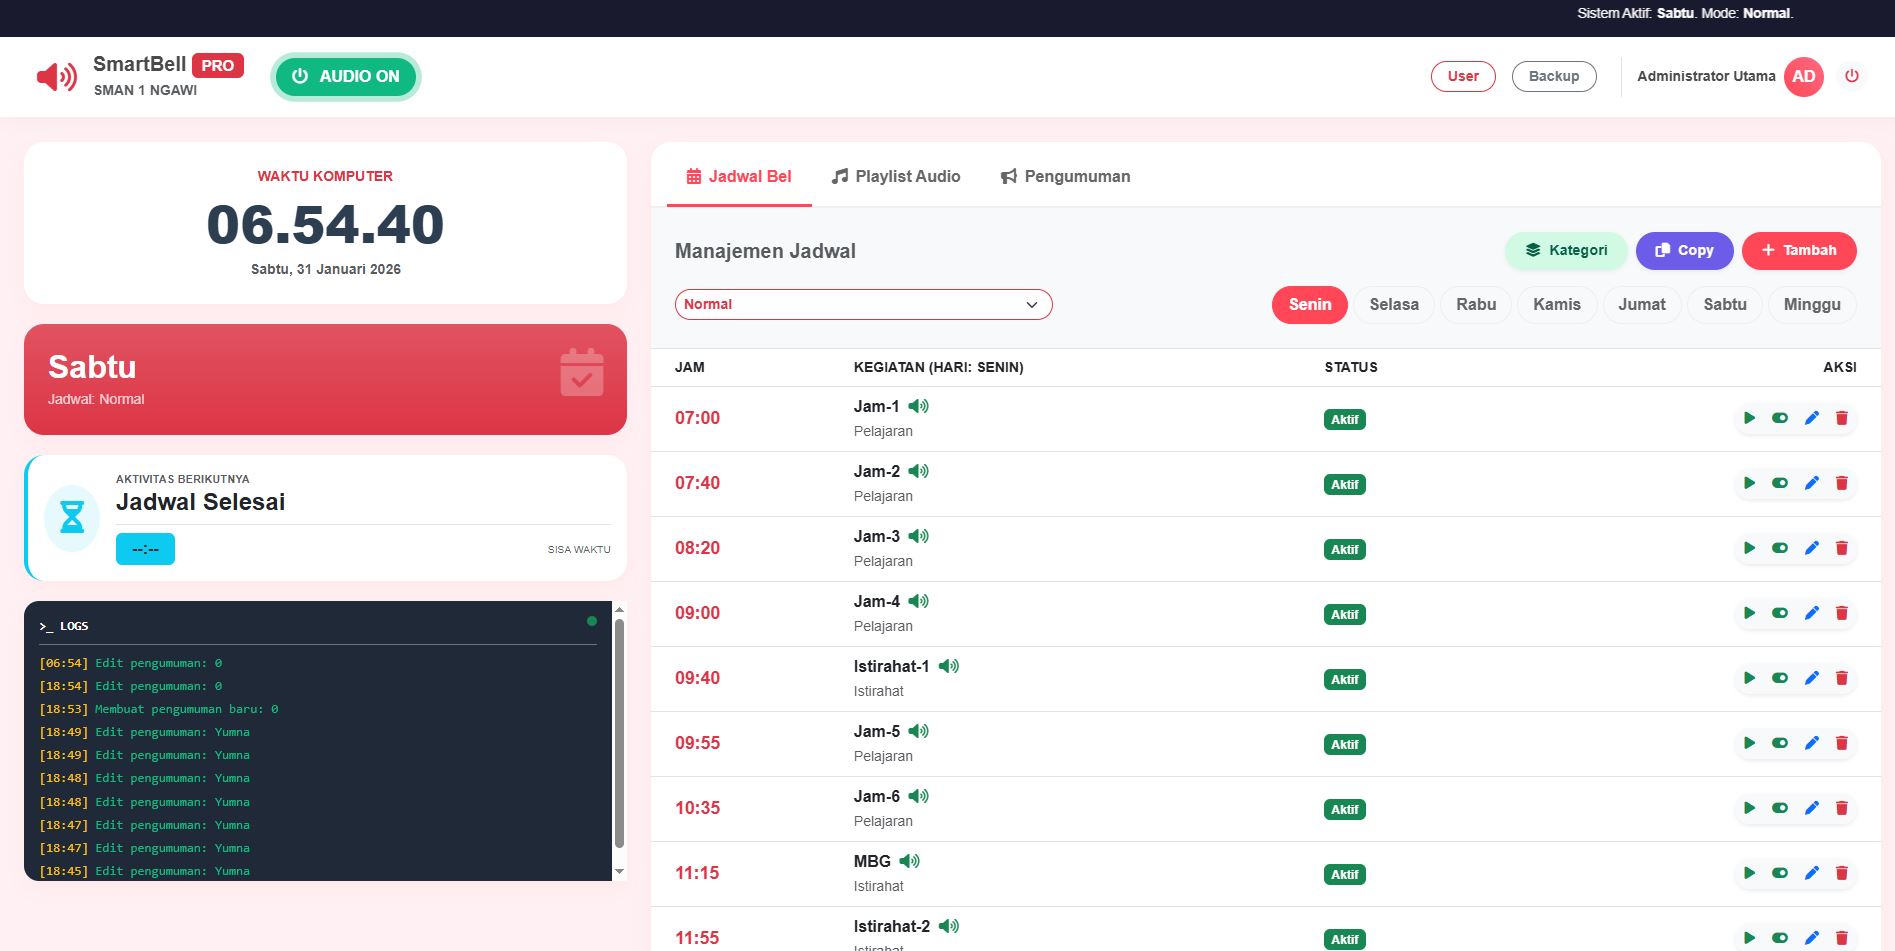
Task: Play the 07:00 Jam-1 bell
Action: tap(1749, 418)
